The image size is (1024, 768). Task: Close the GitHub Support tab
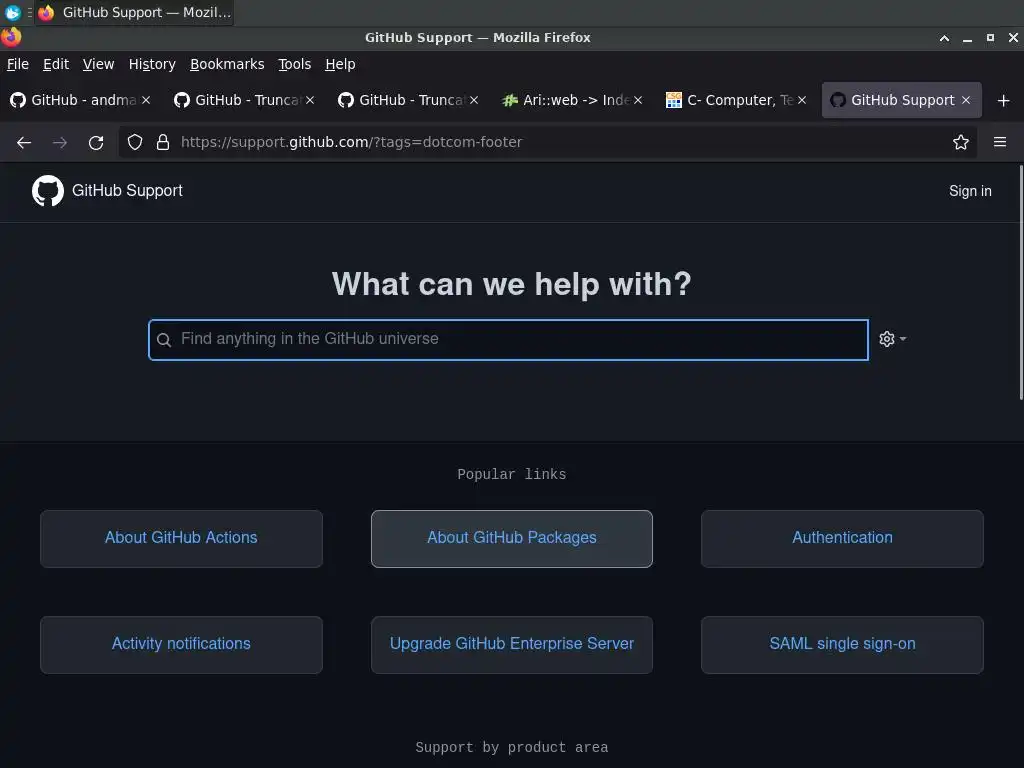(966, 100)
